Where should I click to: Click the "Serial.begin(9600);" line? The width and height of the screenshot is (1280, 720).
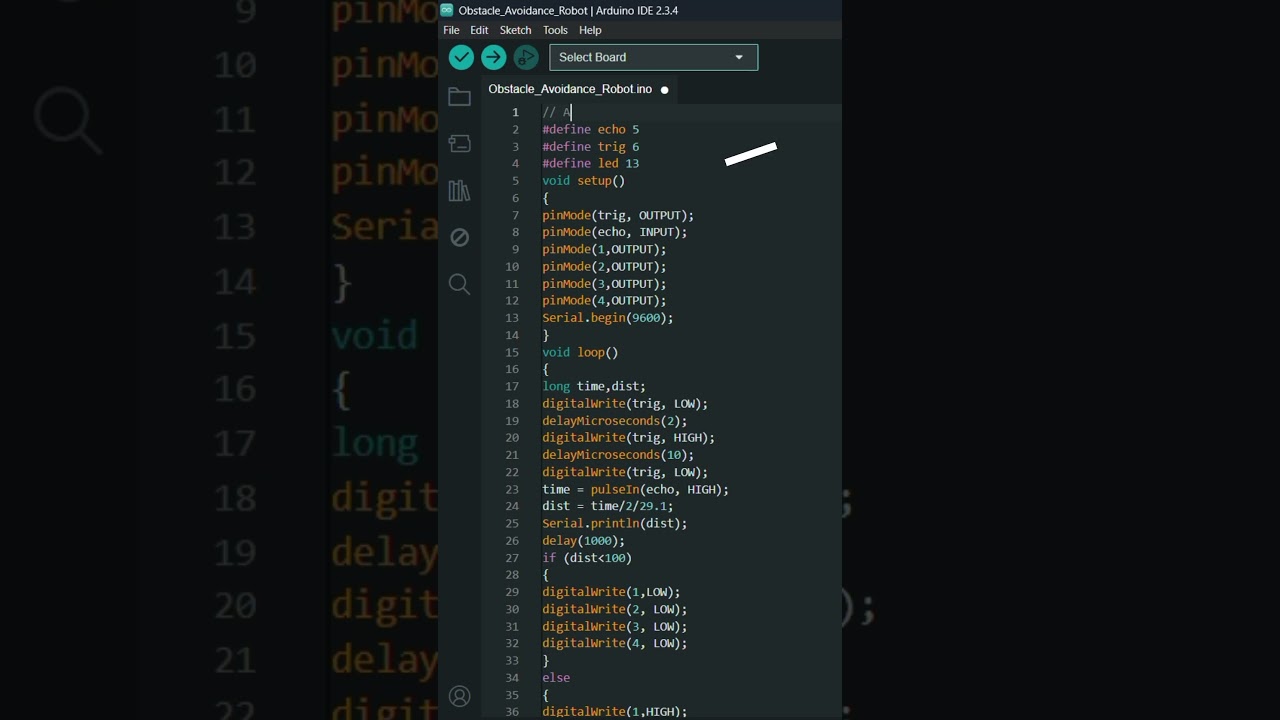pyautogui.click(x=608, y=318)
